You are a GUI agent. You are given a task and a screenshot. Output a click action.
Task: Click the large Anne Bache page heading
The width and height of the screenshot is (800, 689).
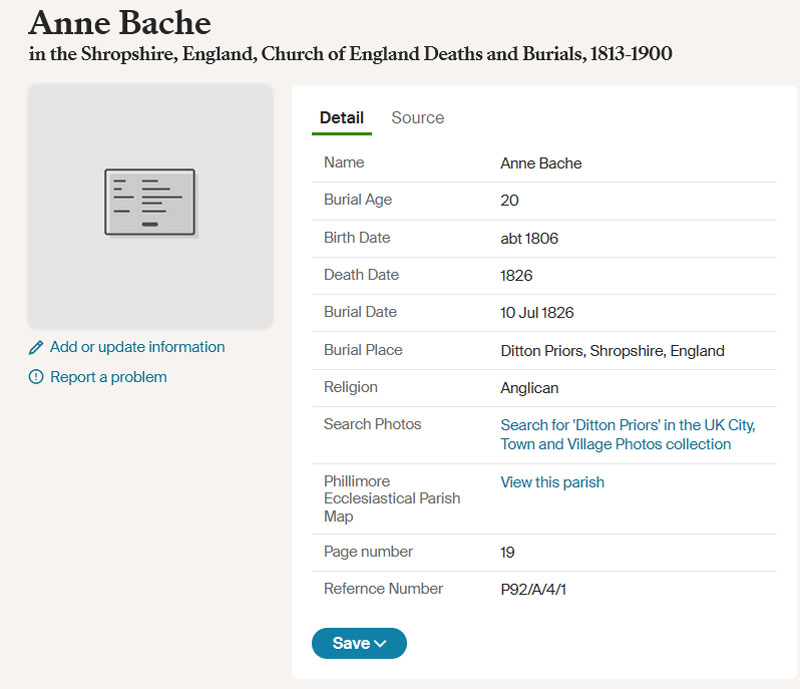coord(119,23)
